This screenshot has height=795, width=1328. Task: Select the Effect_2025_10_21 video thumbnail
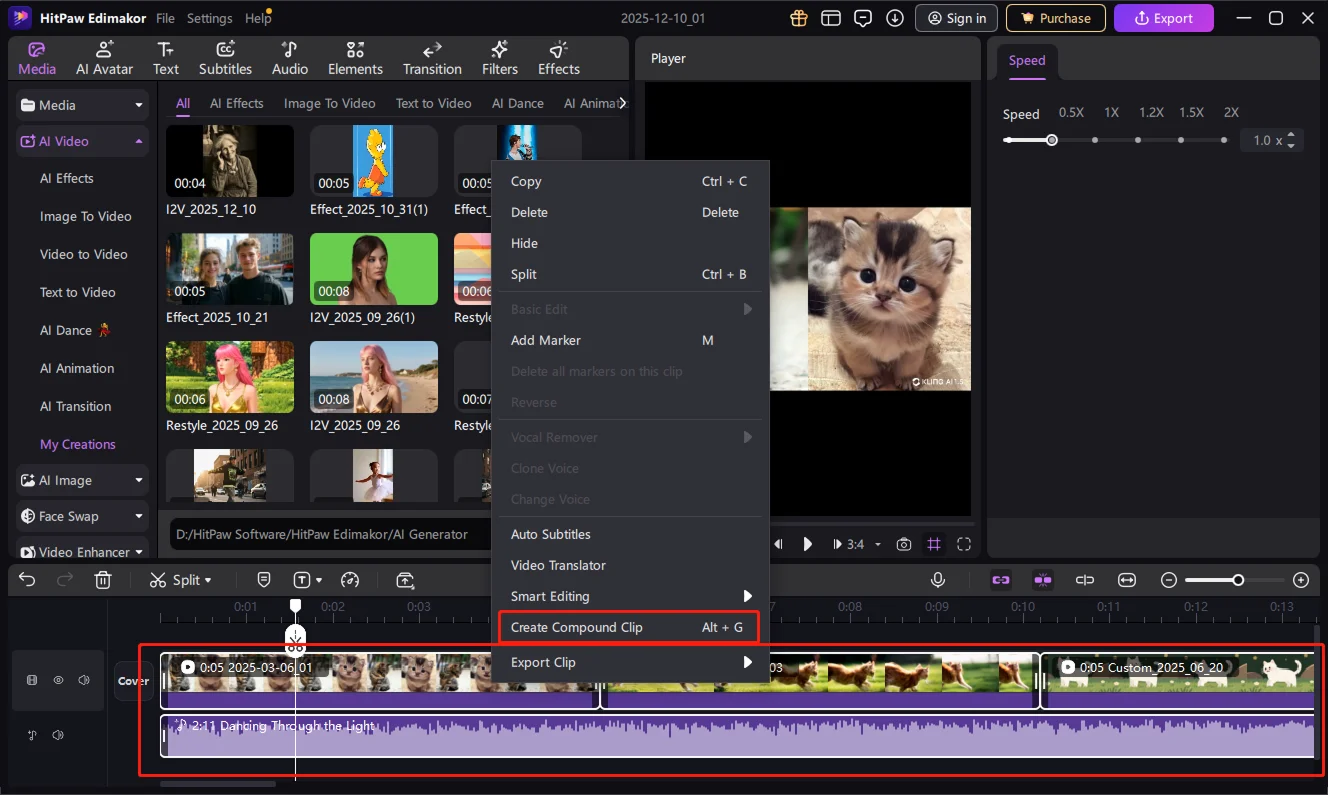click(x=229, y=268)
